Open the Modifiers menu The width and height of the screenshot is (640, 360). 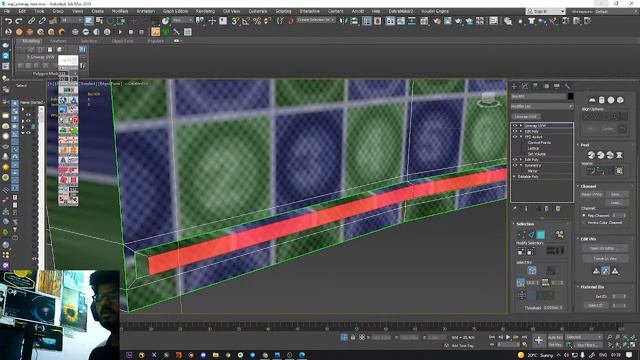click(120, 11)
